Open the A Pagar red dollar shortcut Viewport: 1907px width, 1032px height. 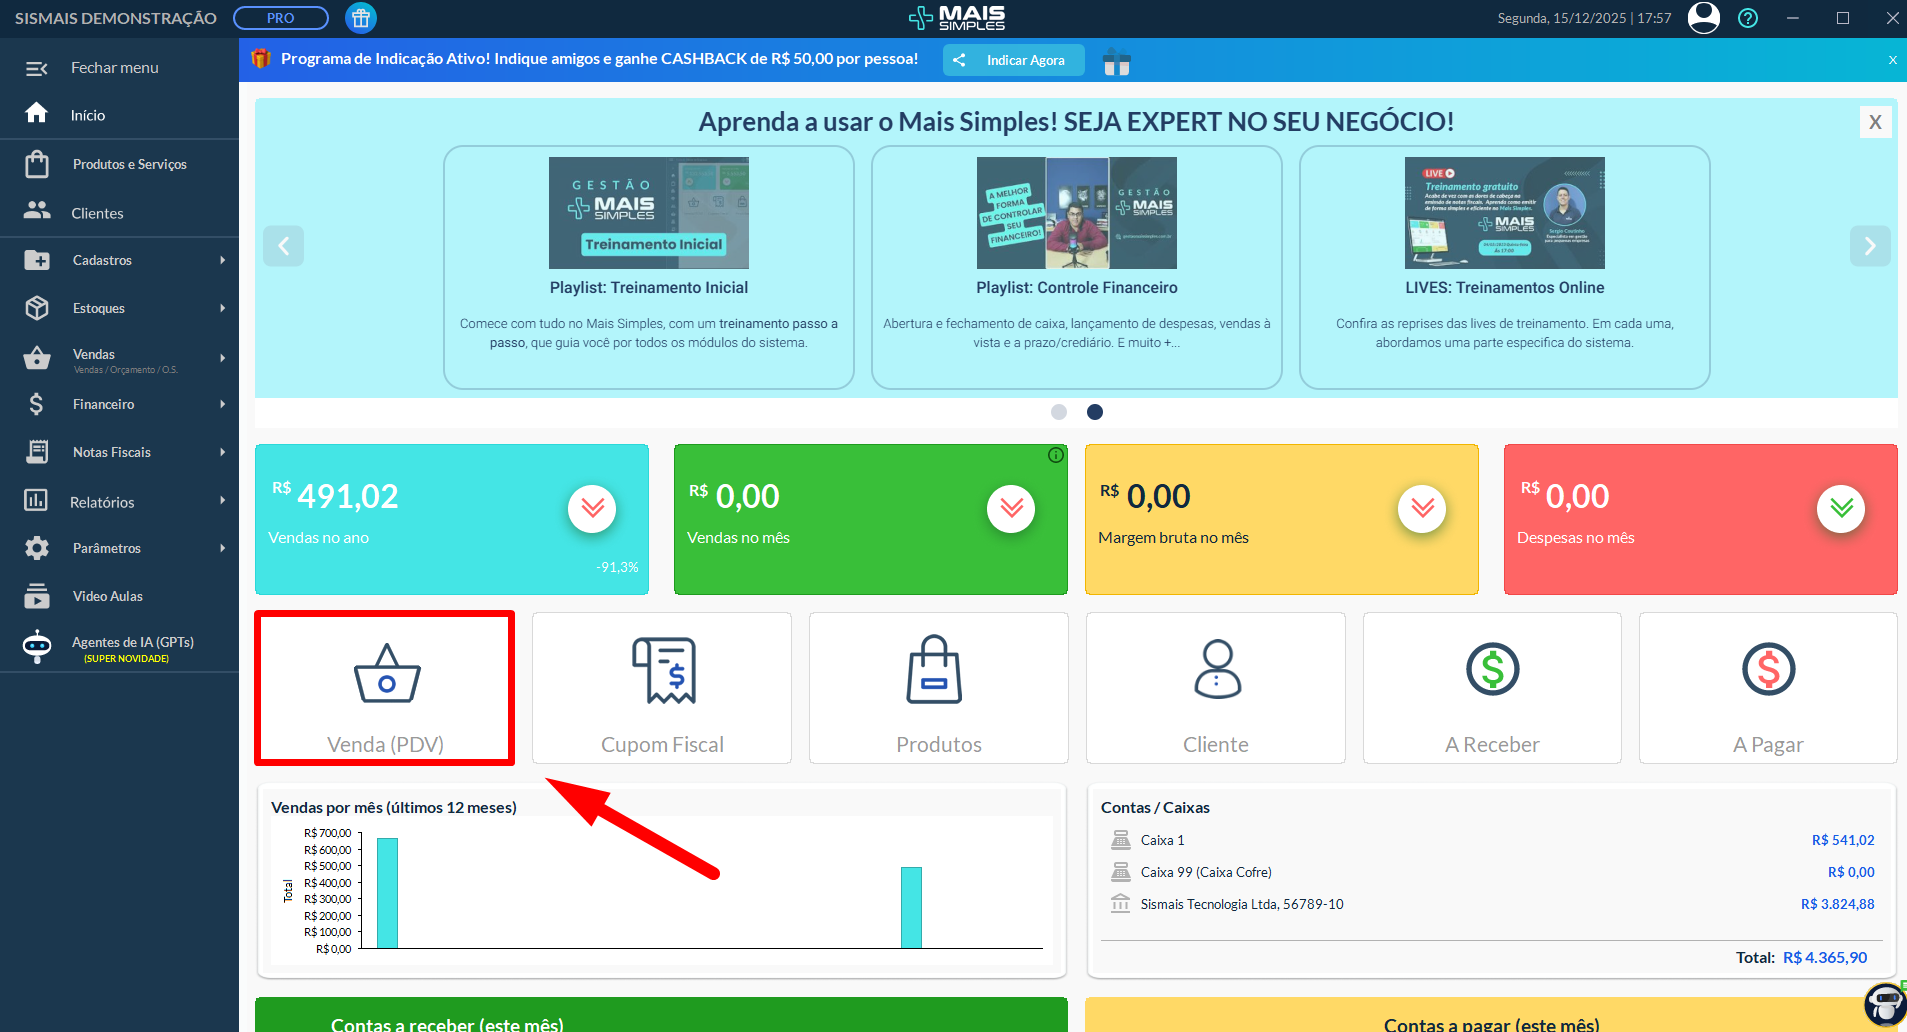point(1767,688)
